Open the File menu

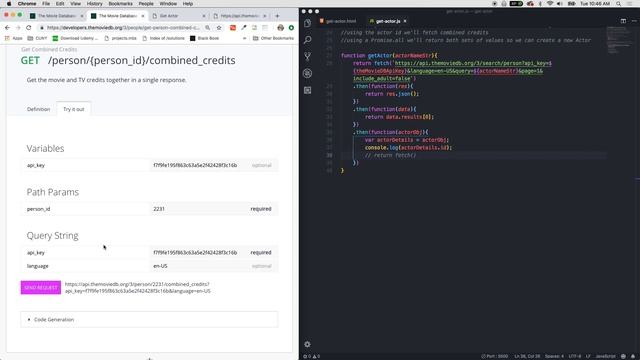pos(46,4)
